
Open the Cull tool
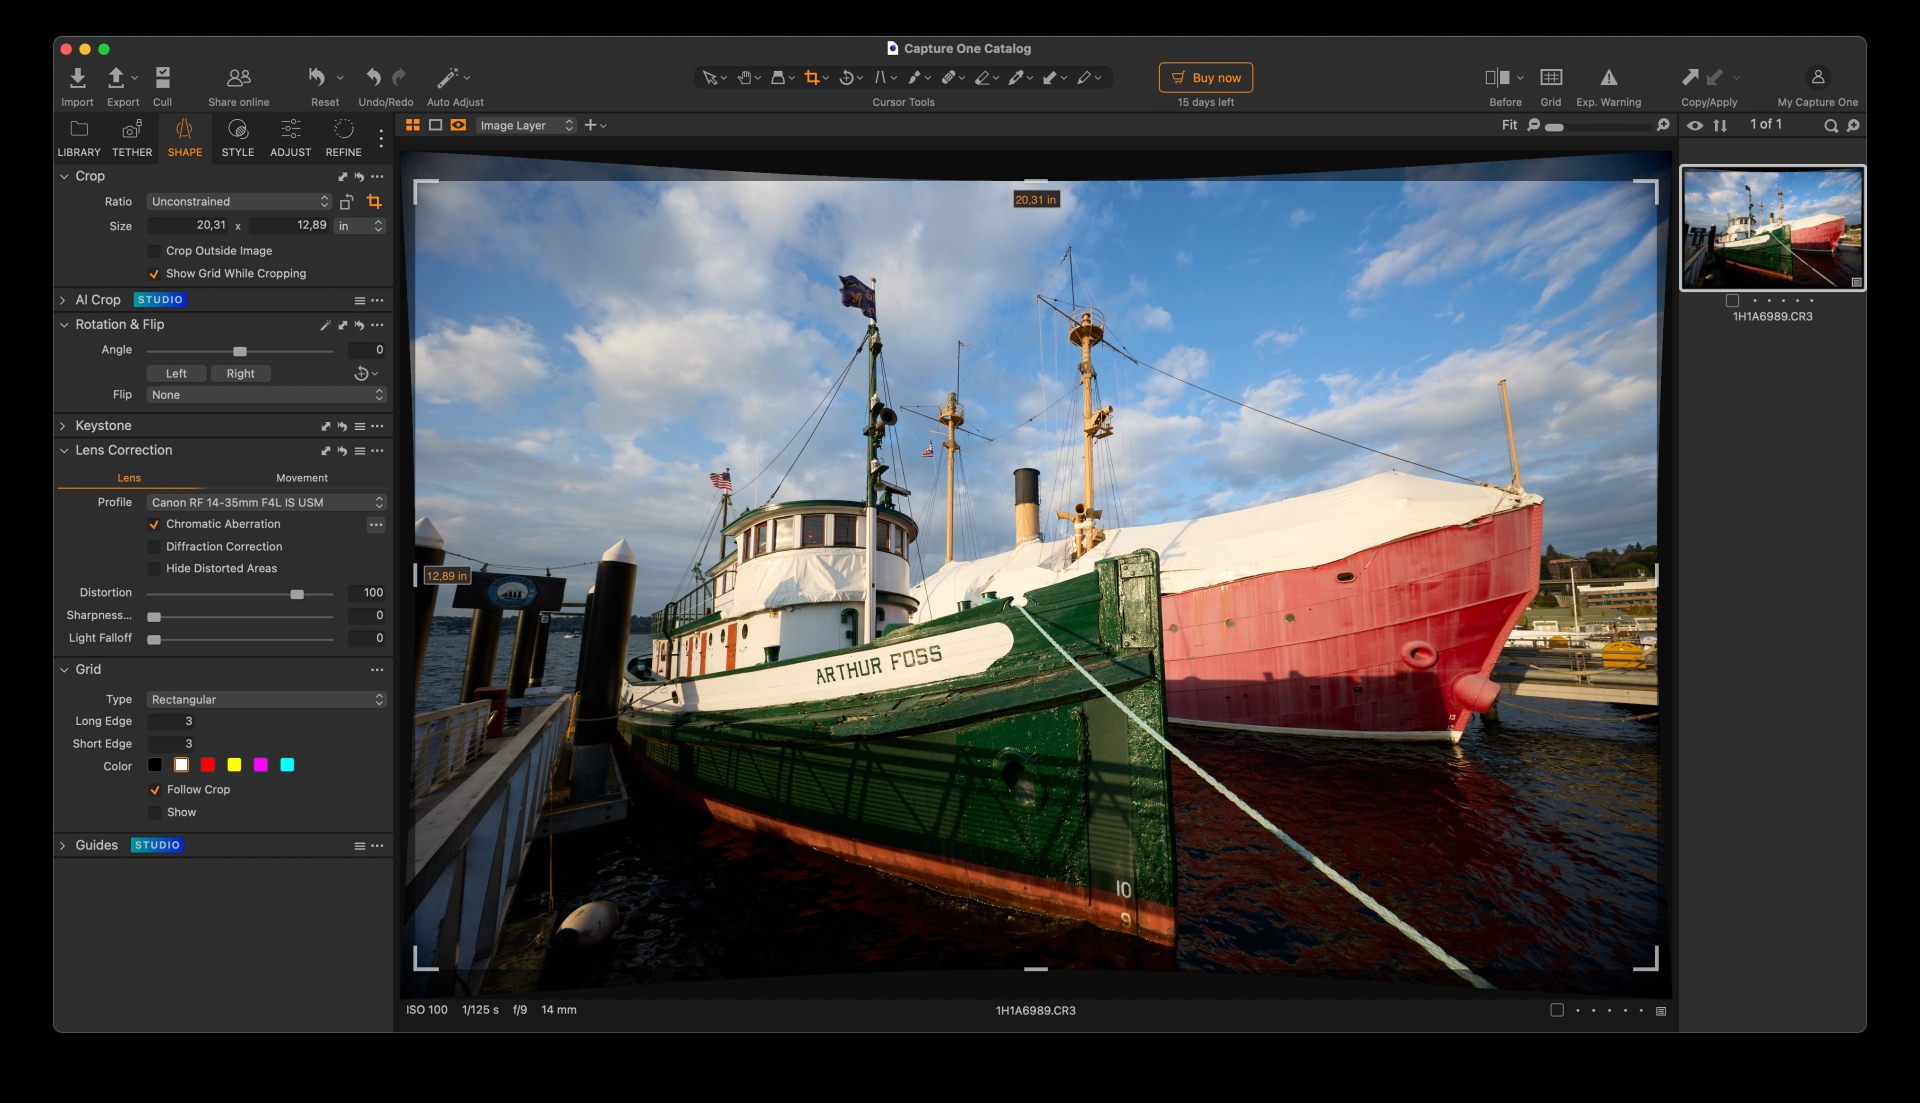[x=163, y=78]
